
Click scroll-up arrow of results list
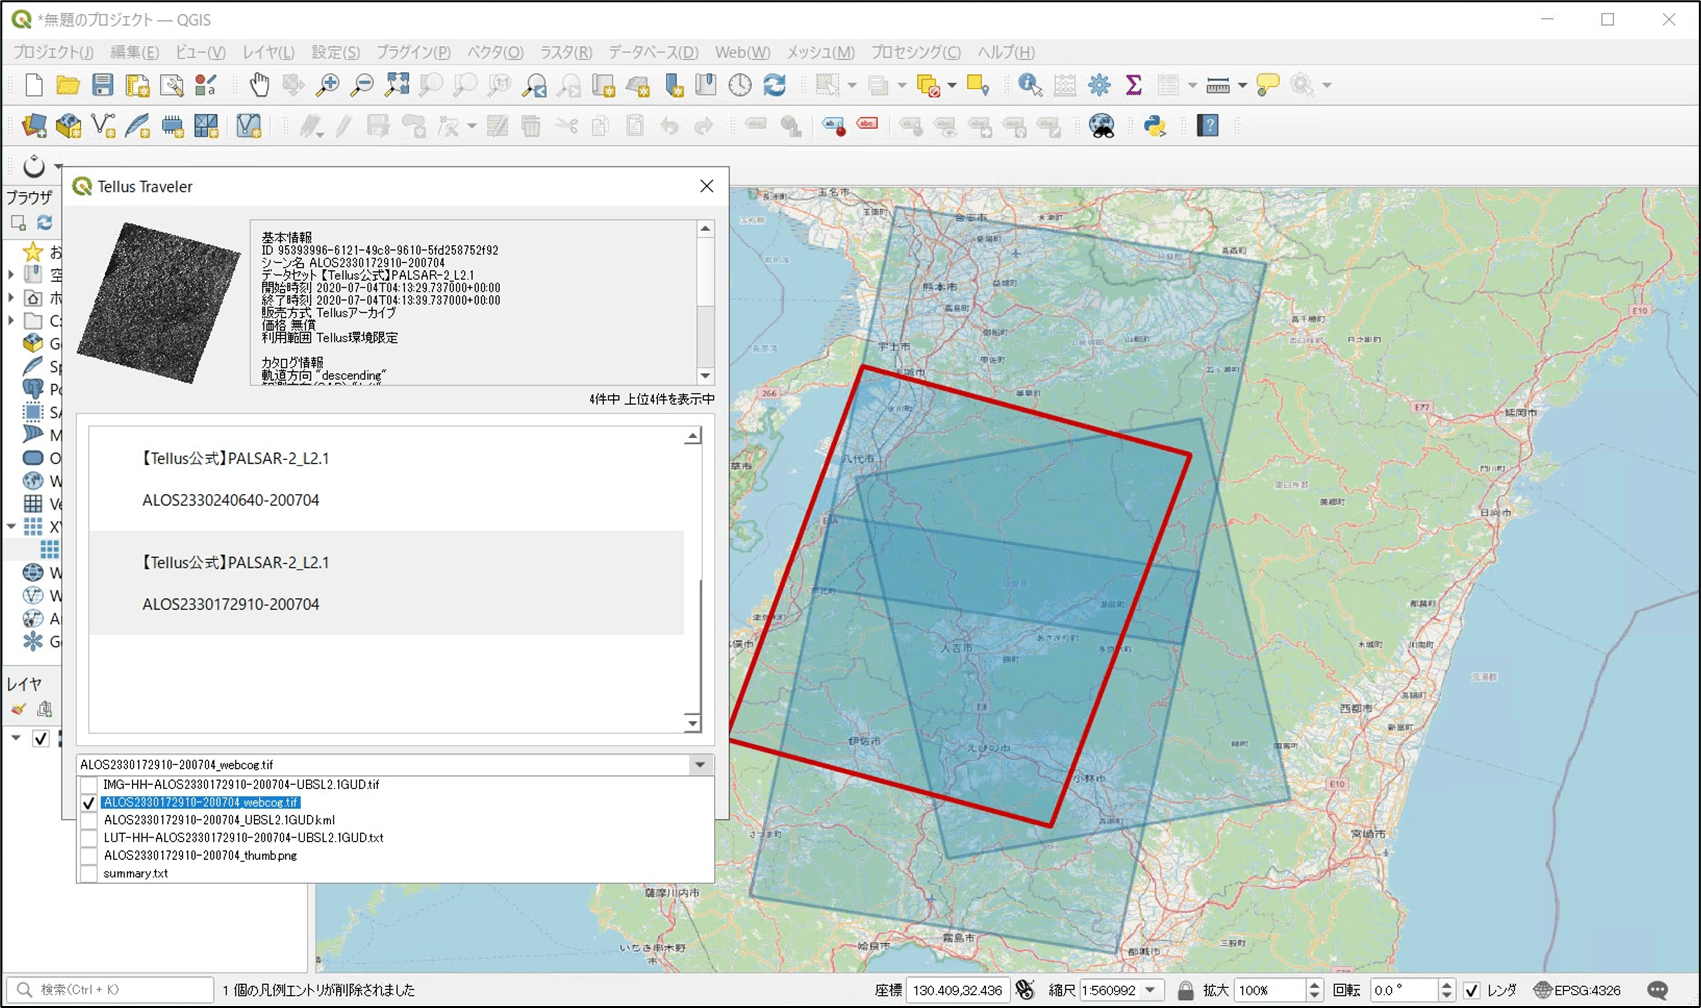[x=692, y=436]
